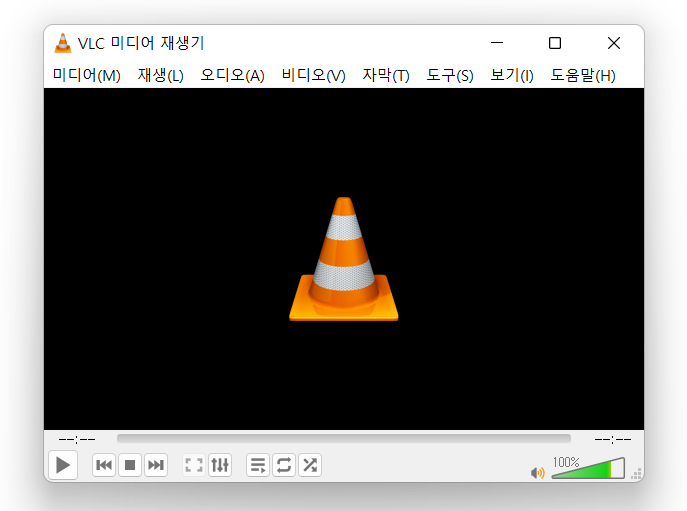This screenshot has height=511, width=687.
Task: Adjust the 100% volume slider
Action: point(588,468)
